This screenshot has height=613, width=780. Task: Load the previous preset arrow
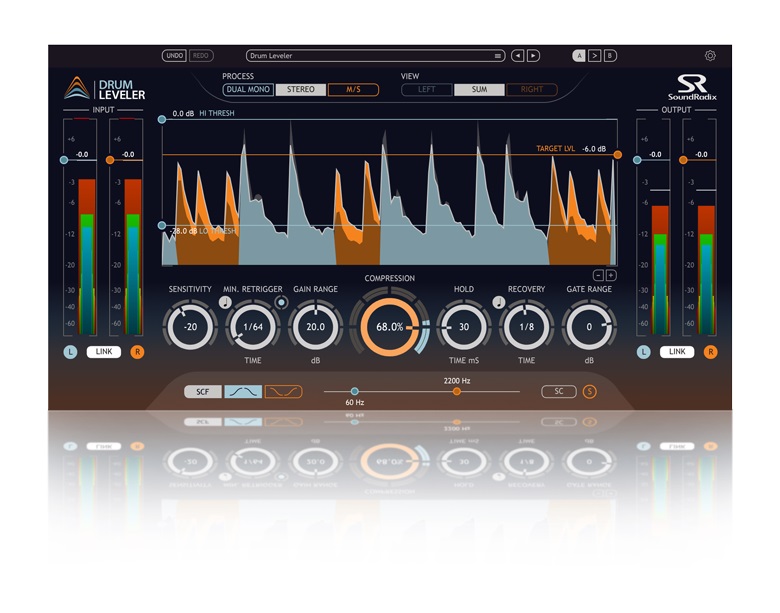click(x=518, y=56)
